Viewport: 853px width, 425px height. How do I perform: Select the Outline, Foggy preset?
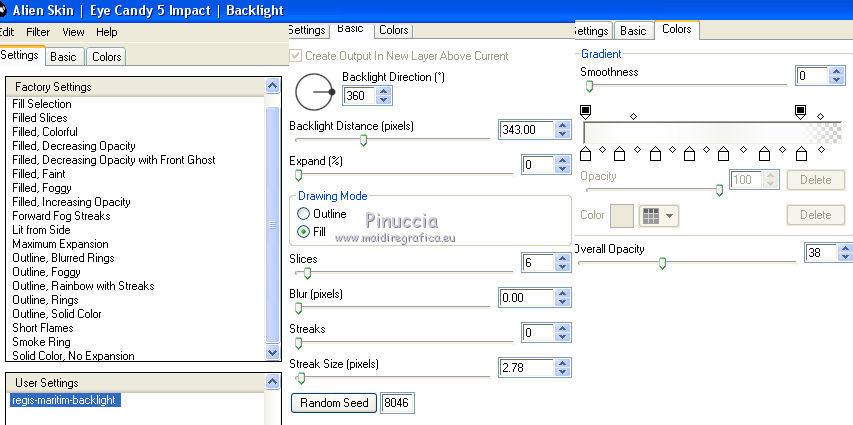pyautogui.click(x=46, y=272)
